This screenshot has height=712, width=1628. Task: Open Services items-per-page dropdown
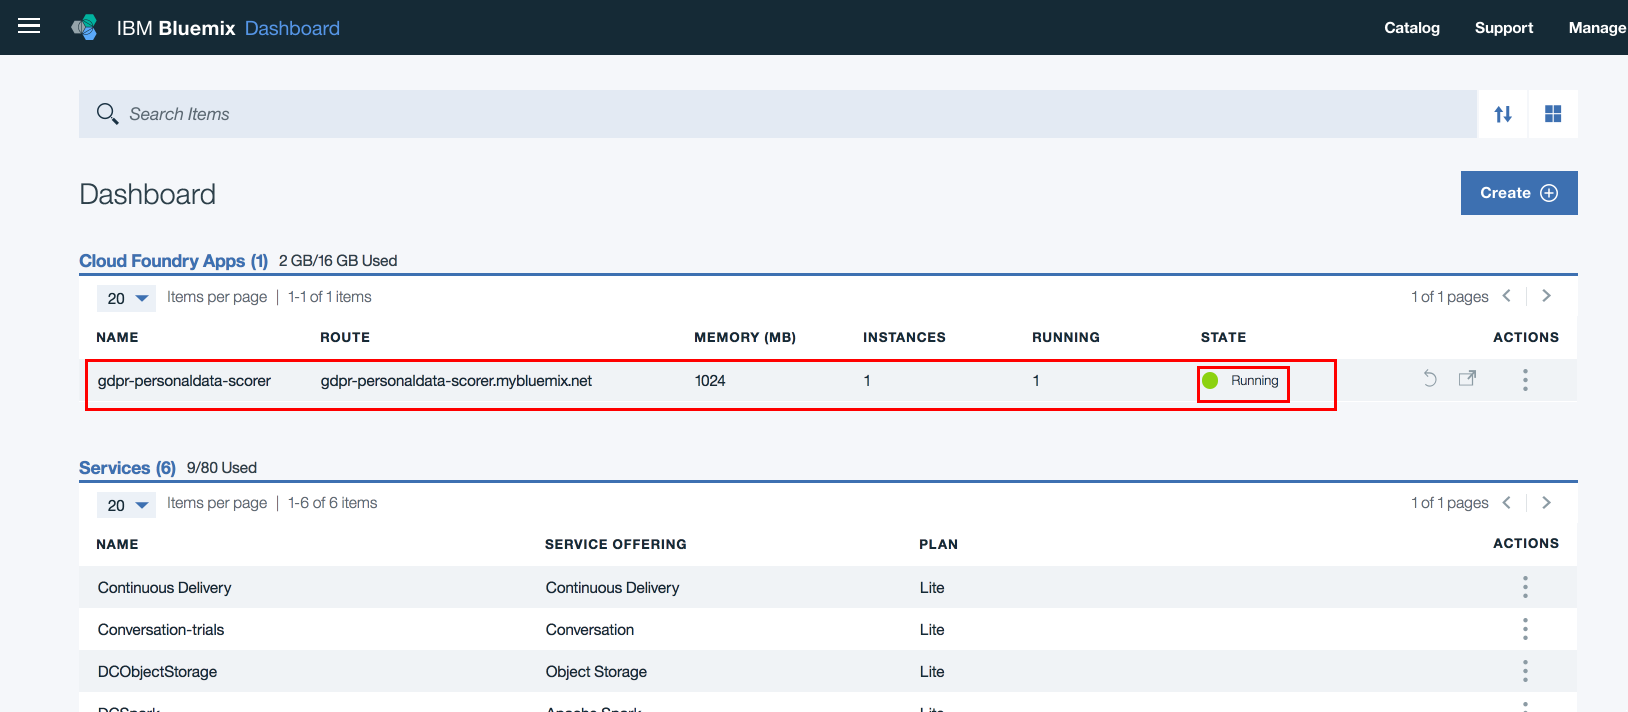click(x=127, y=505)
